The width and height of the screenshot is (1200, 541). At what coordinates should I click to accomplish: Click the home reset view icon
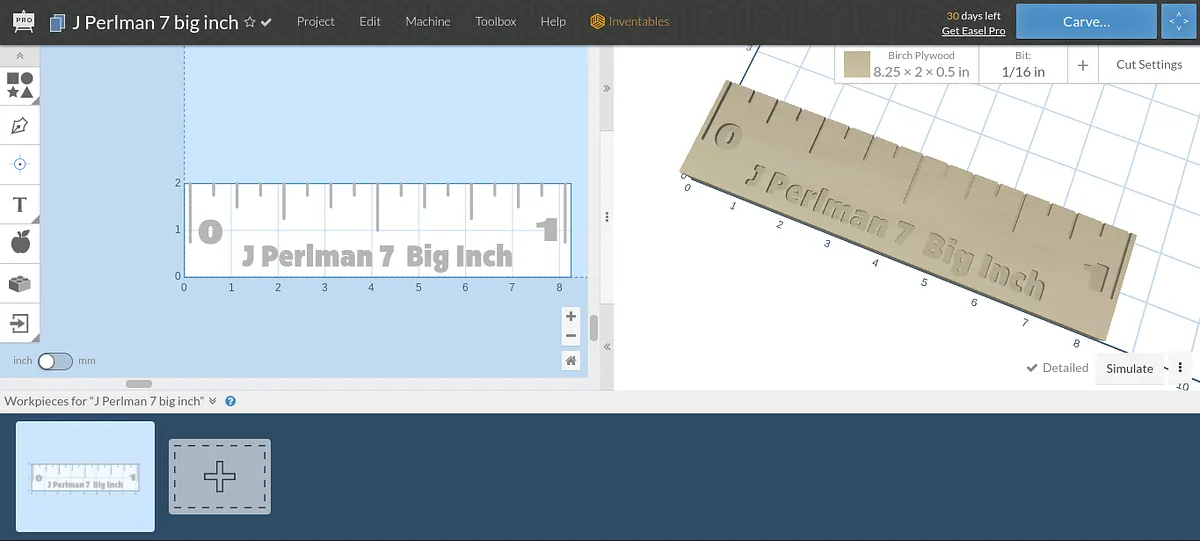571,361
